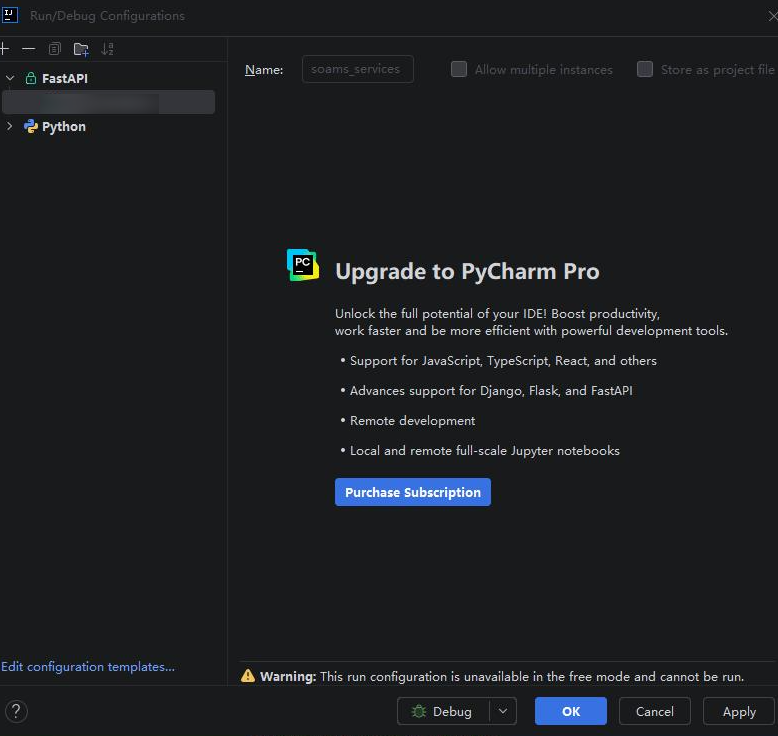Expand the Python configuration group

point(10,127)
